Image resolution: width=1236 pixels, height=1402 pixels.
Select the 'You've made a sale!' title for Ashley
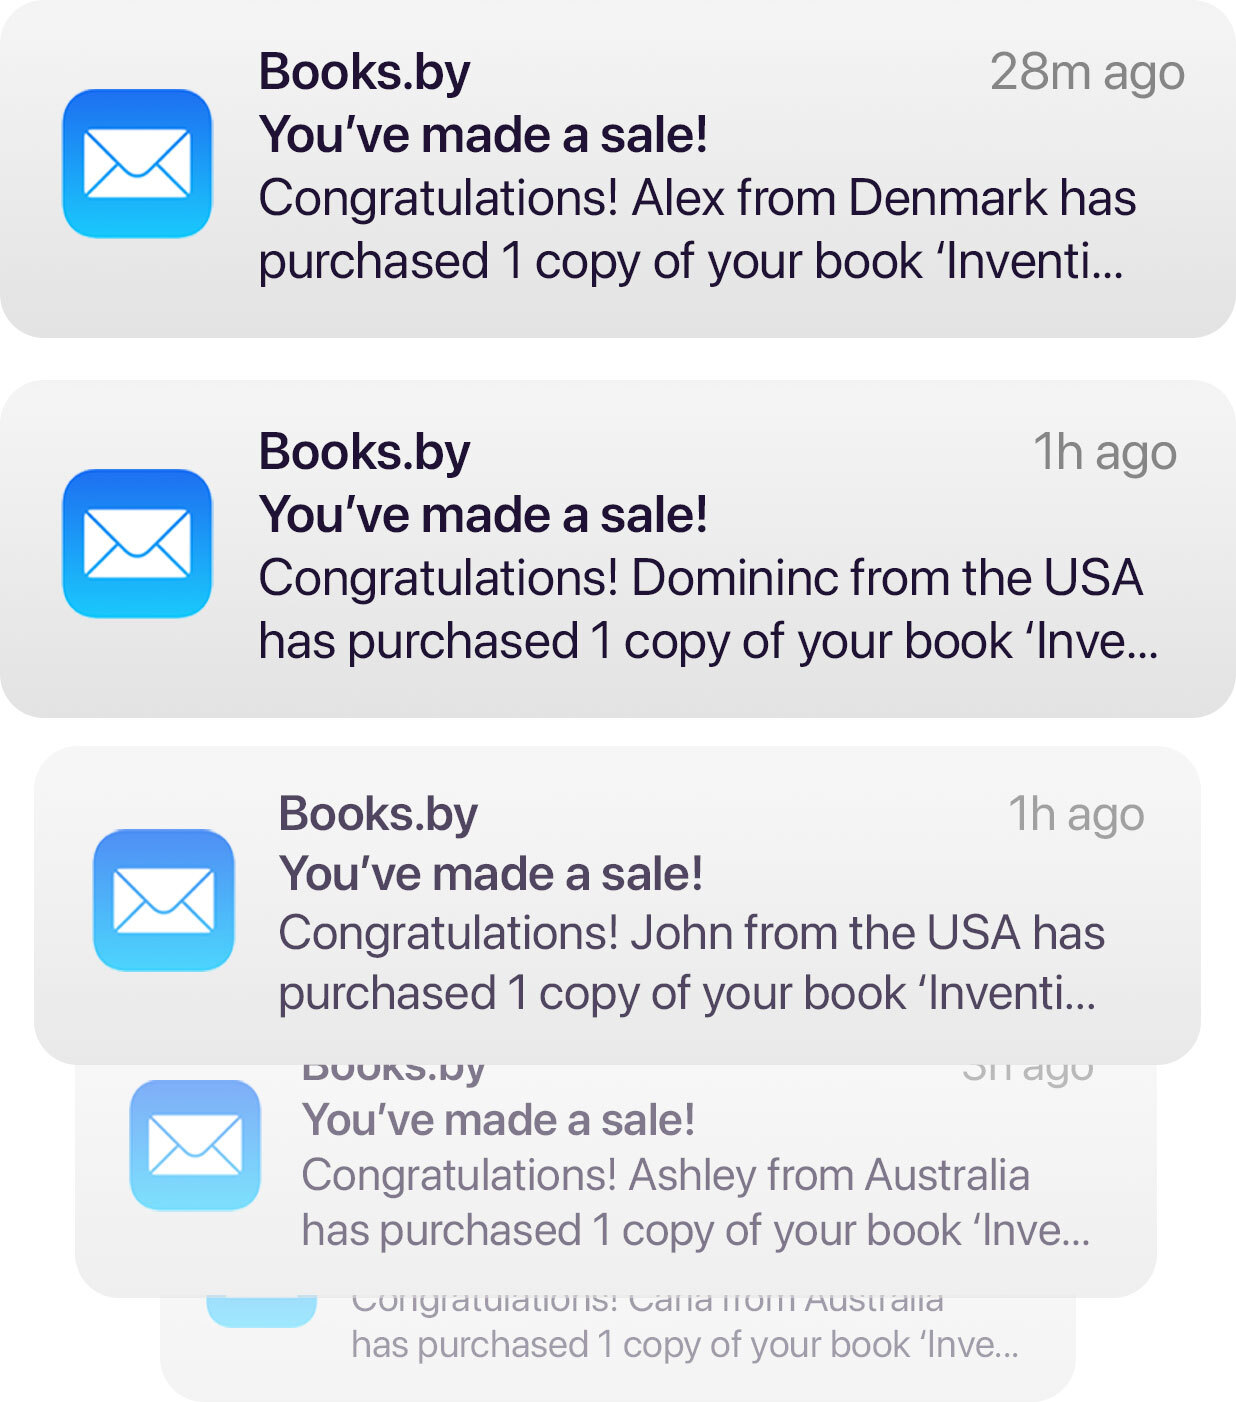click(498, 1120)
